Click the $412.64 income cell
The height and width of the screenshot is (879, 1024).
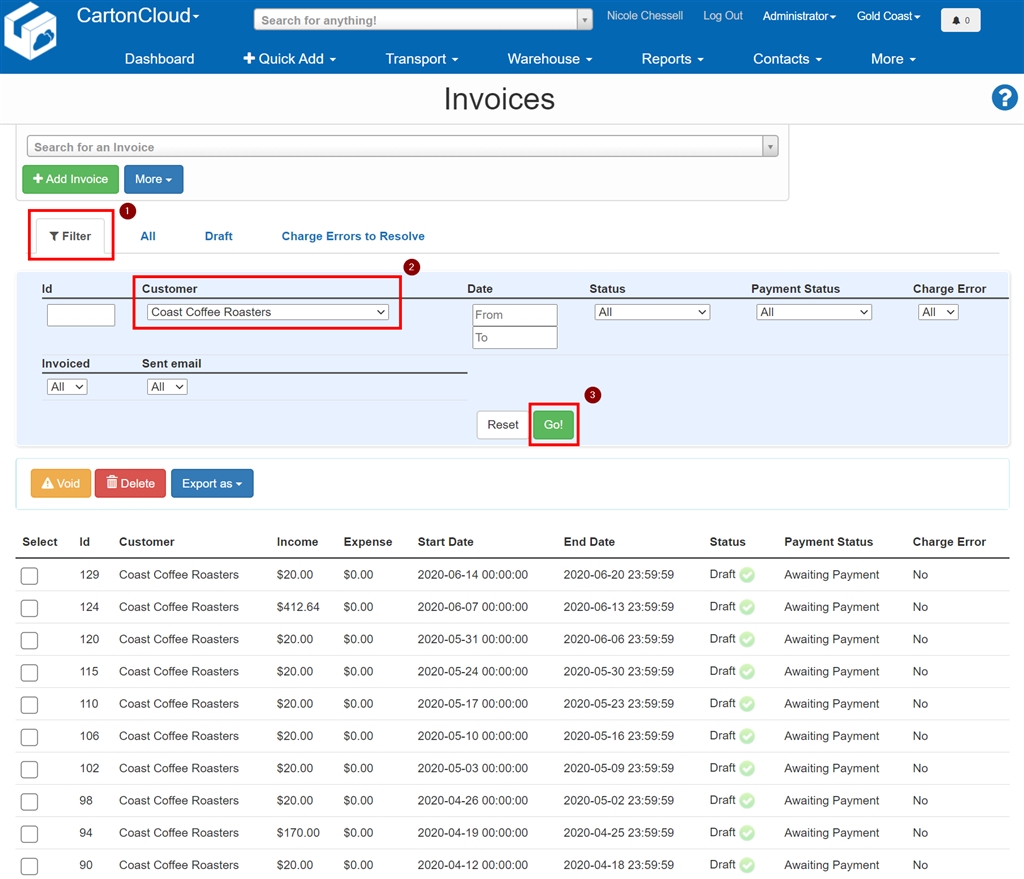click(x=298, y=607)
